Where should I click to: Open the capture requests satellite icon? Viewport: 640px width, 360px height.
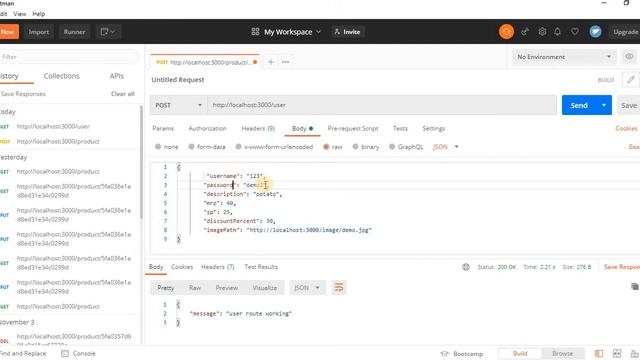click(525, 31)
